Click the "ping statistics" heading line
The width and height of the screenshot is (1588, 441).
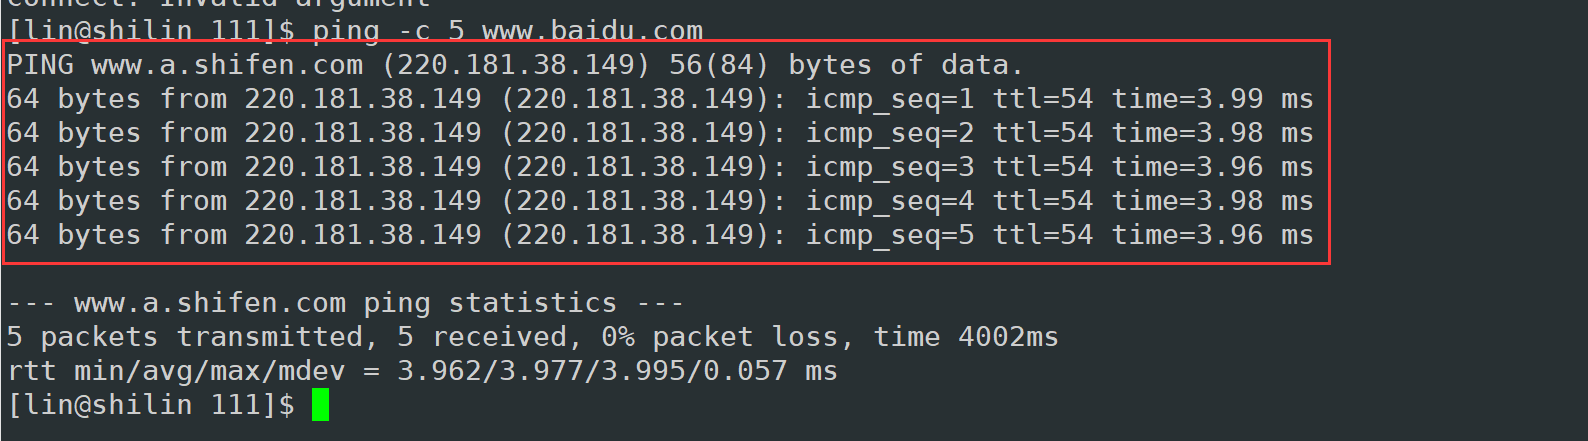pyautogui.click(x=345, y=303)
